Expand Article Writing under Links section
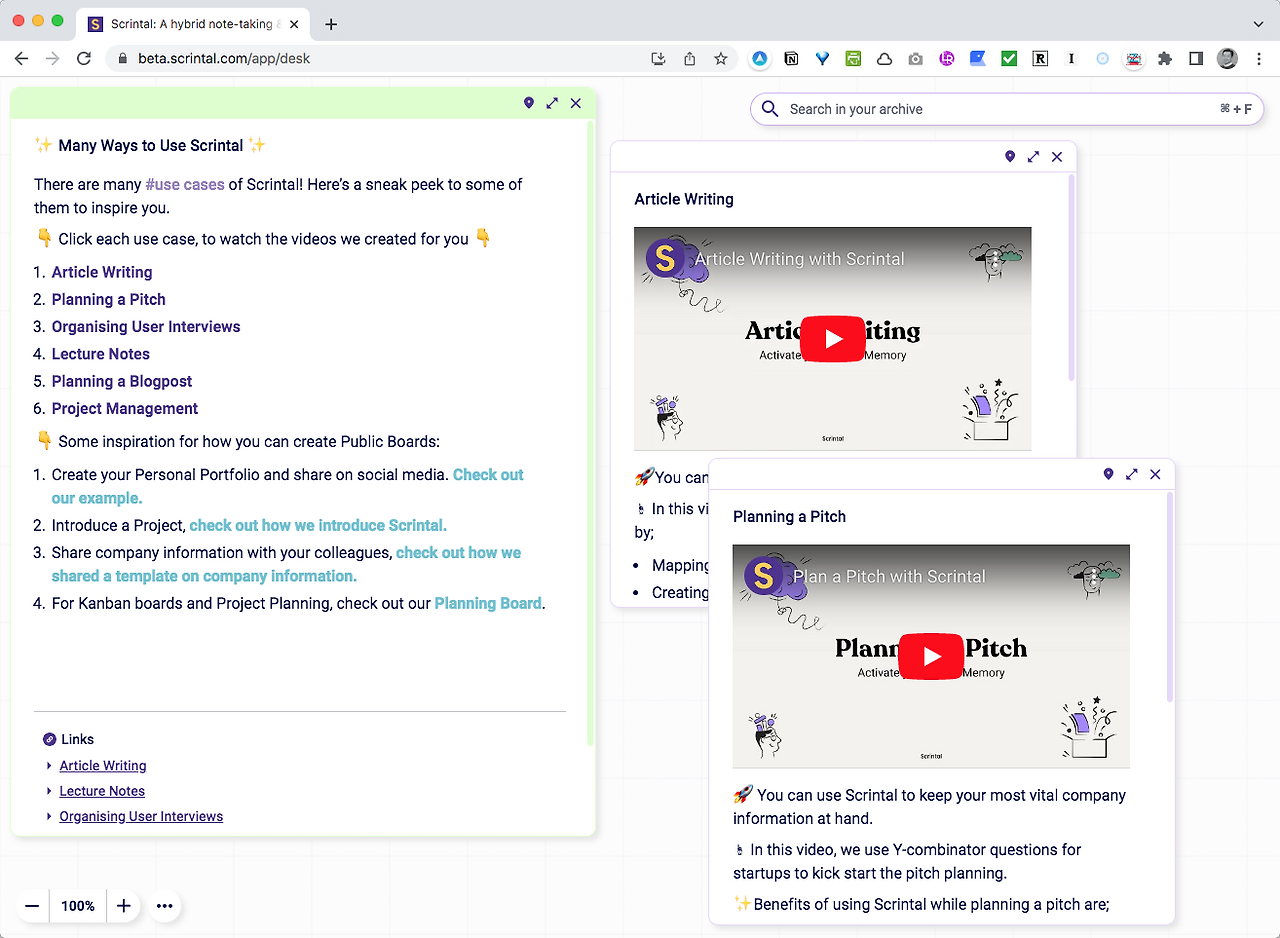Viewport: 1280px width, 938px height. click(49, 766)
